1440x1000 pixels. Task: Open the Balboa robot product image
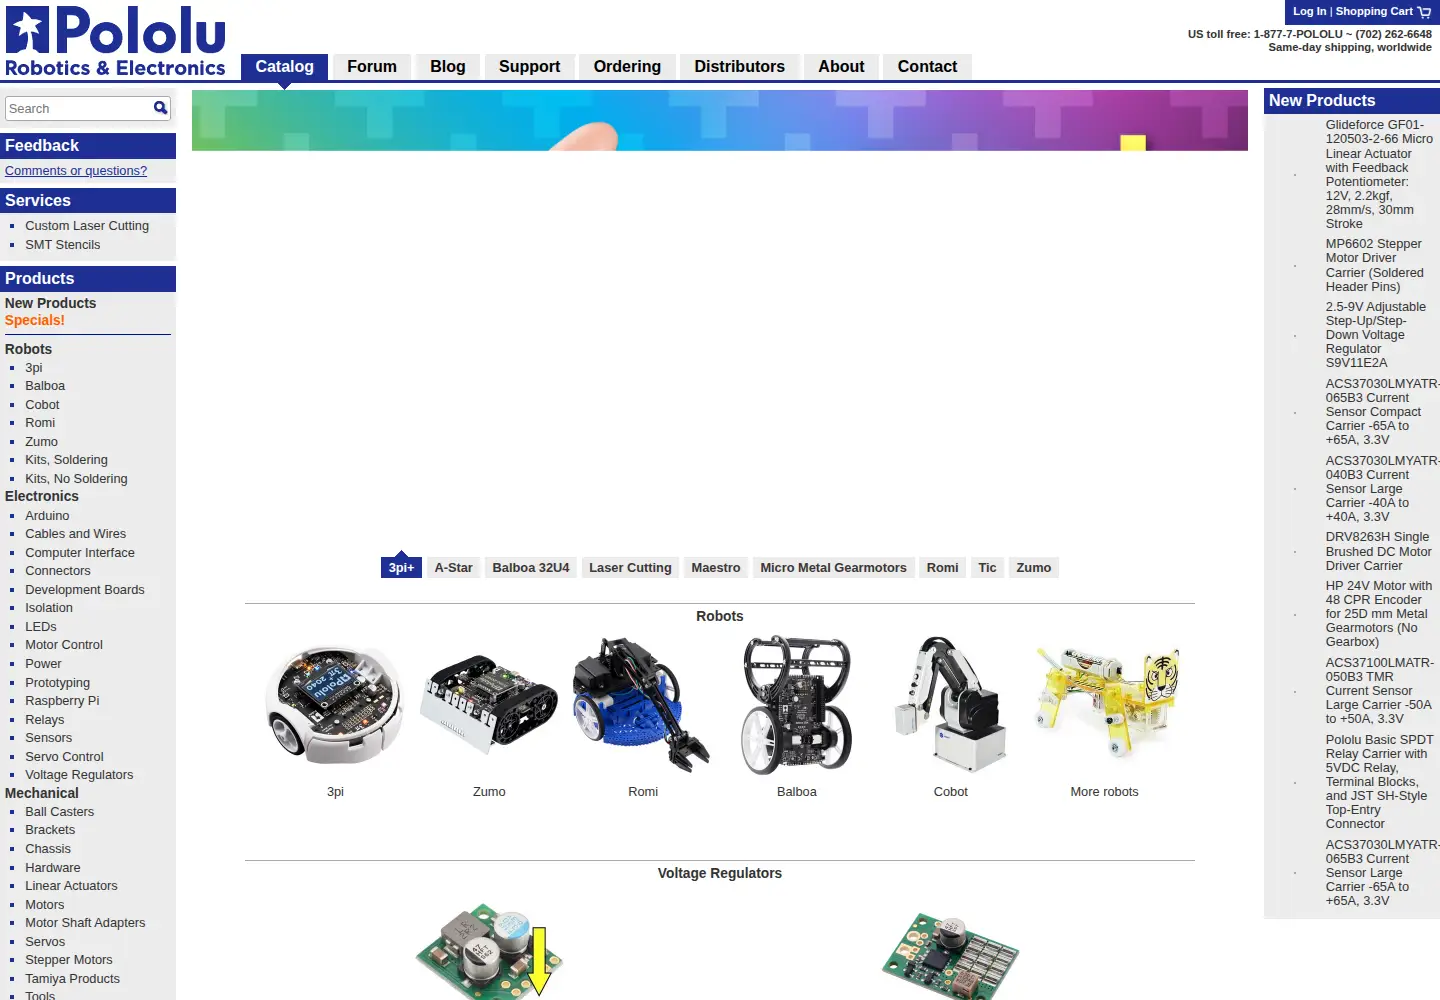click(x=797, y=706)
